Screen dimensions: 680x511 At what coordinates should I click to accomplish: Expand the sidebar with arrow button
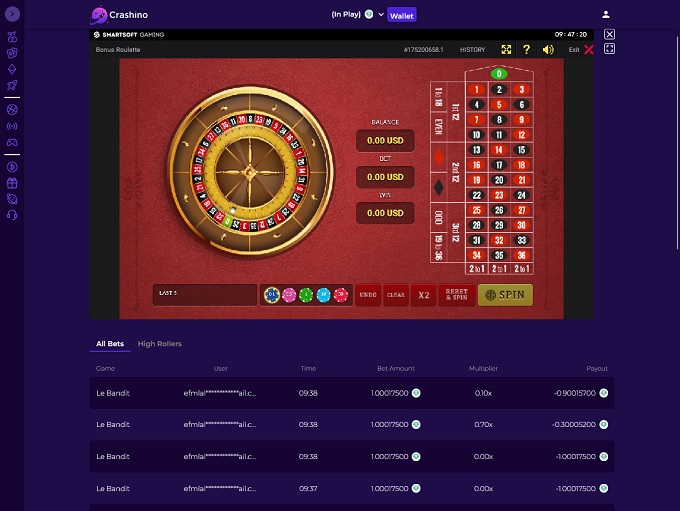coord(12,14)
